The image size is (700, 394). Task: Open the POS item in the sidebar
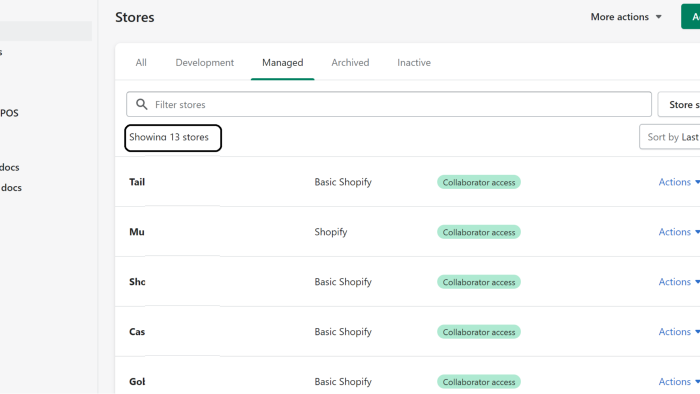click(x=9, y=113)
